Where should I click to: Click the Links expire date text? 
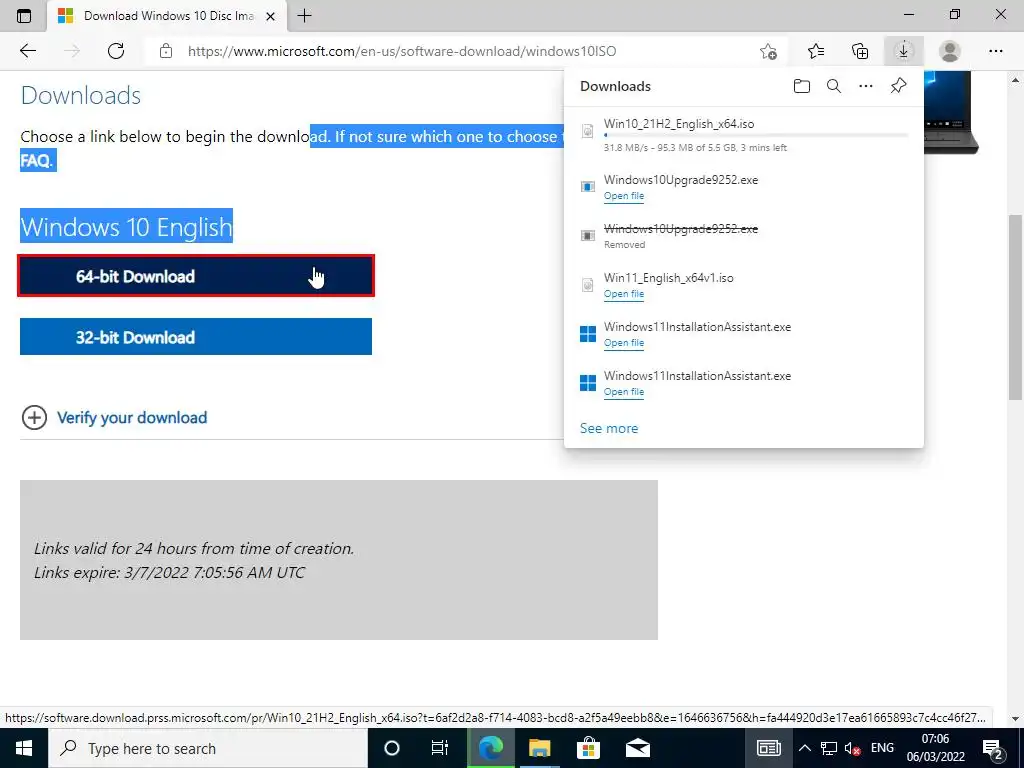point(170,572)
